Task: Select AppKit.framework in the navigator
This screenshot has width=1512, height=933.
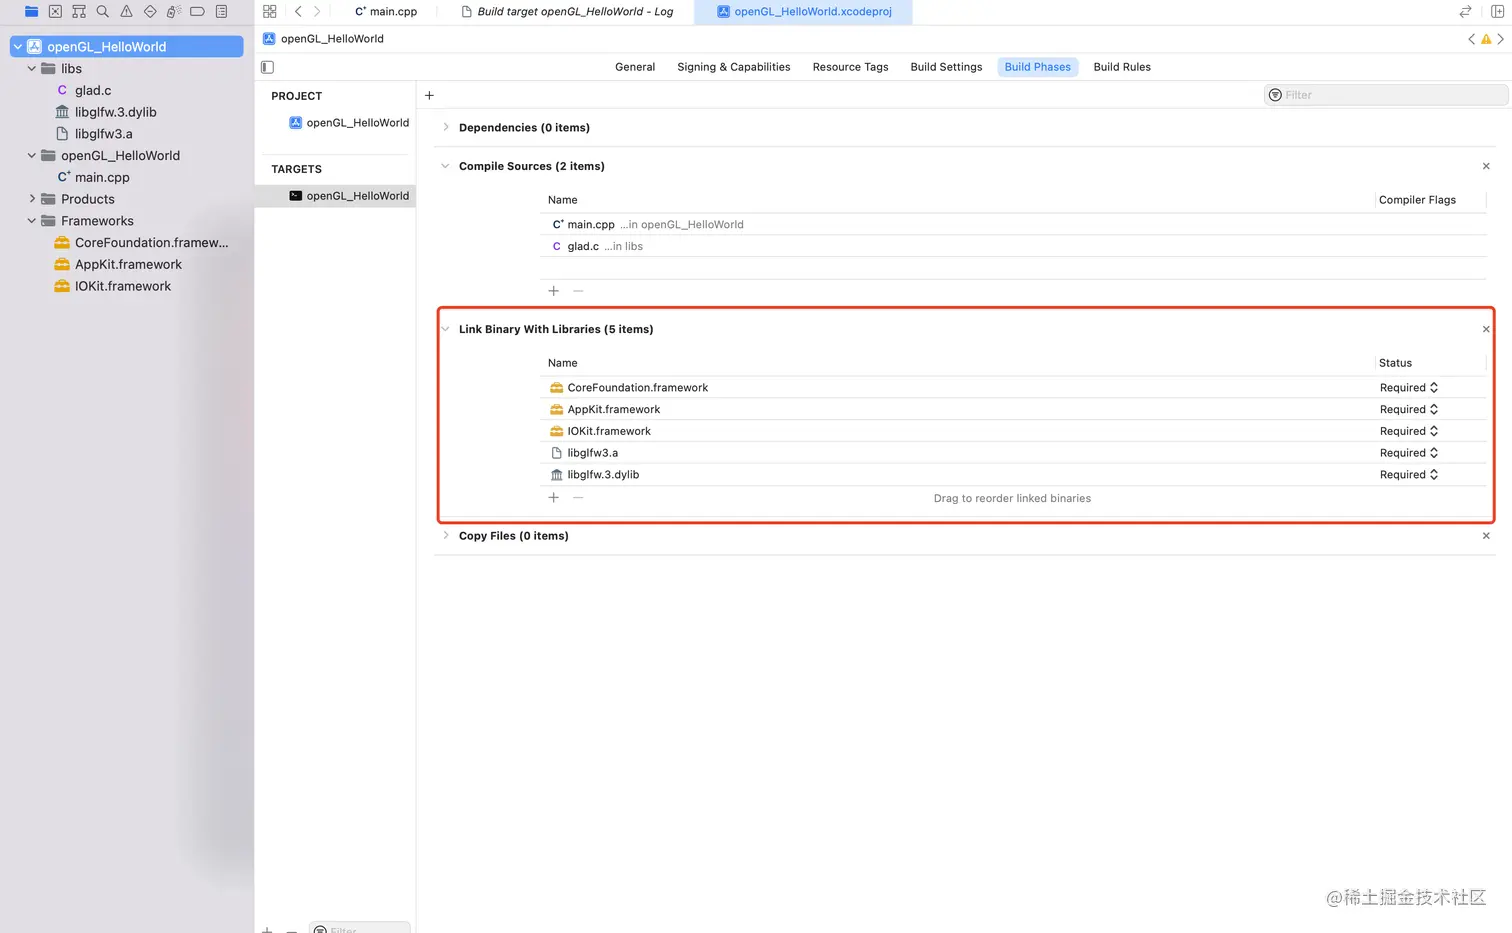Action: 128,265
